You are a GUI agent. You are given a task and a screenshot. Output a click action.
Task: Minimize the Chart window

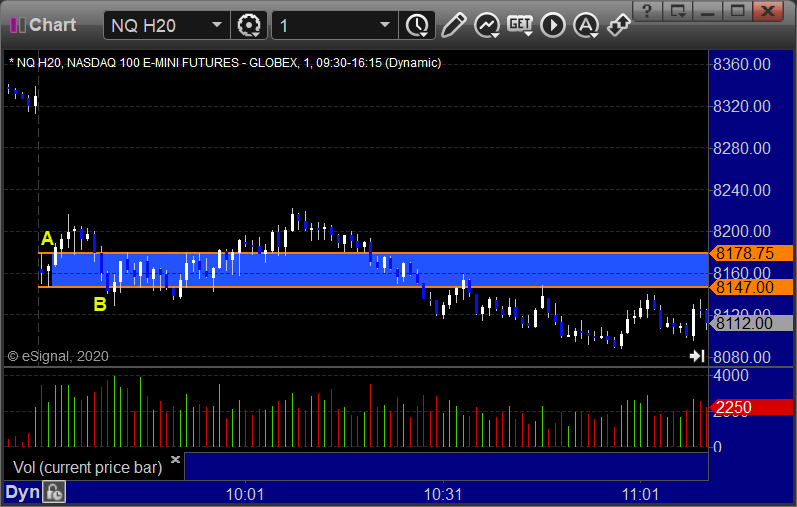point(708,11)
